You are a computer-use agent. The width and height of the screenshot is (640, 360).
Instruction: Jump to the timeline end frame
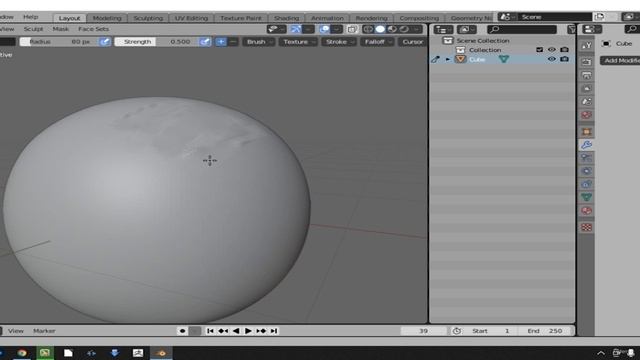click(274, 331)
